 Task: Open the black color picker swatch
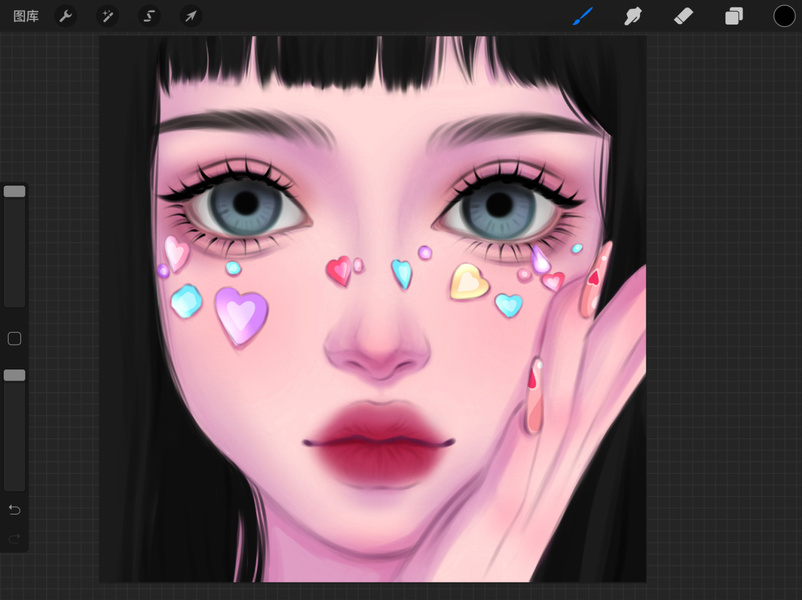point(784,16)
